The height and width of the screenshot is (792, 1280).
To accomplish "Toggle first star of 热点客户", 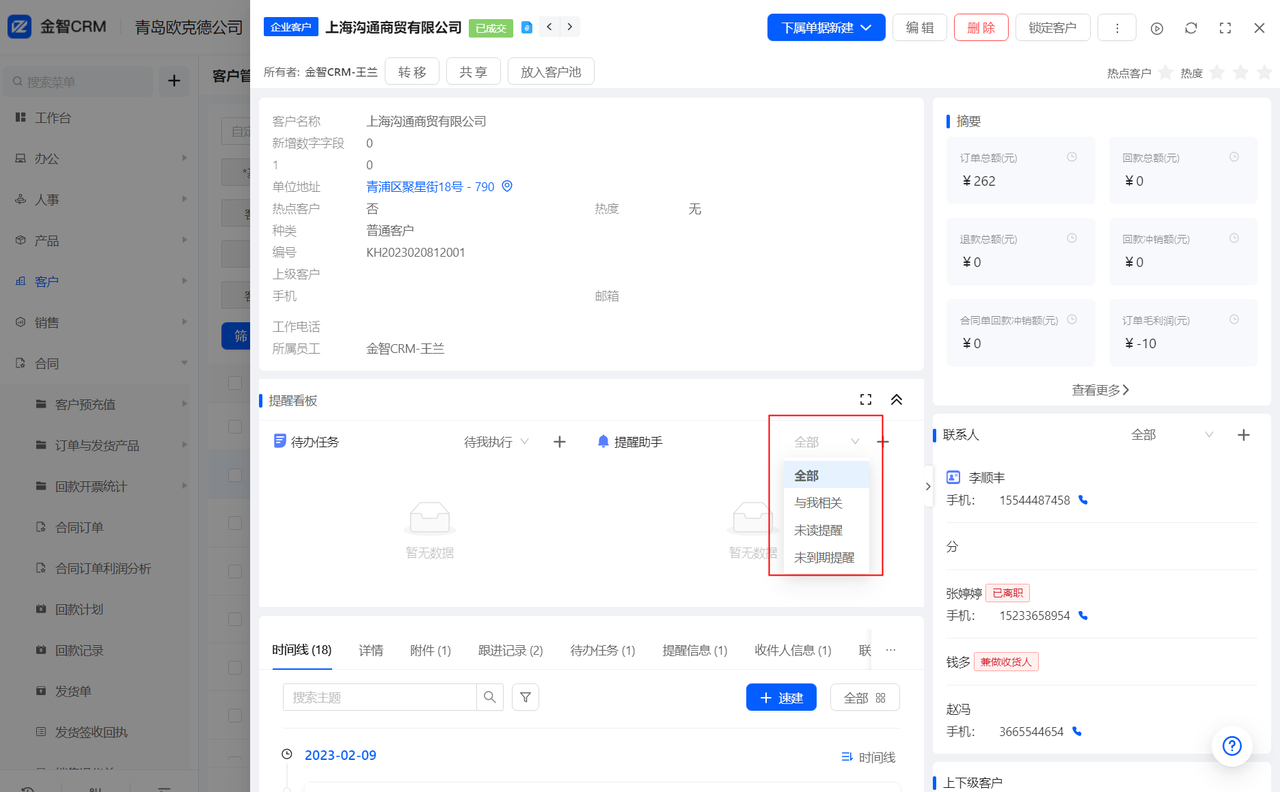I will pyautogui.click(x=1165, y=72).
